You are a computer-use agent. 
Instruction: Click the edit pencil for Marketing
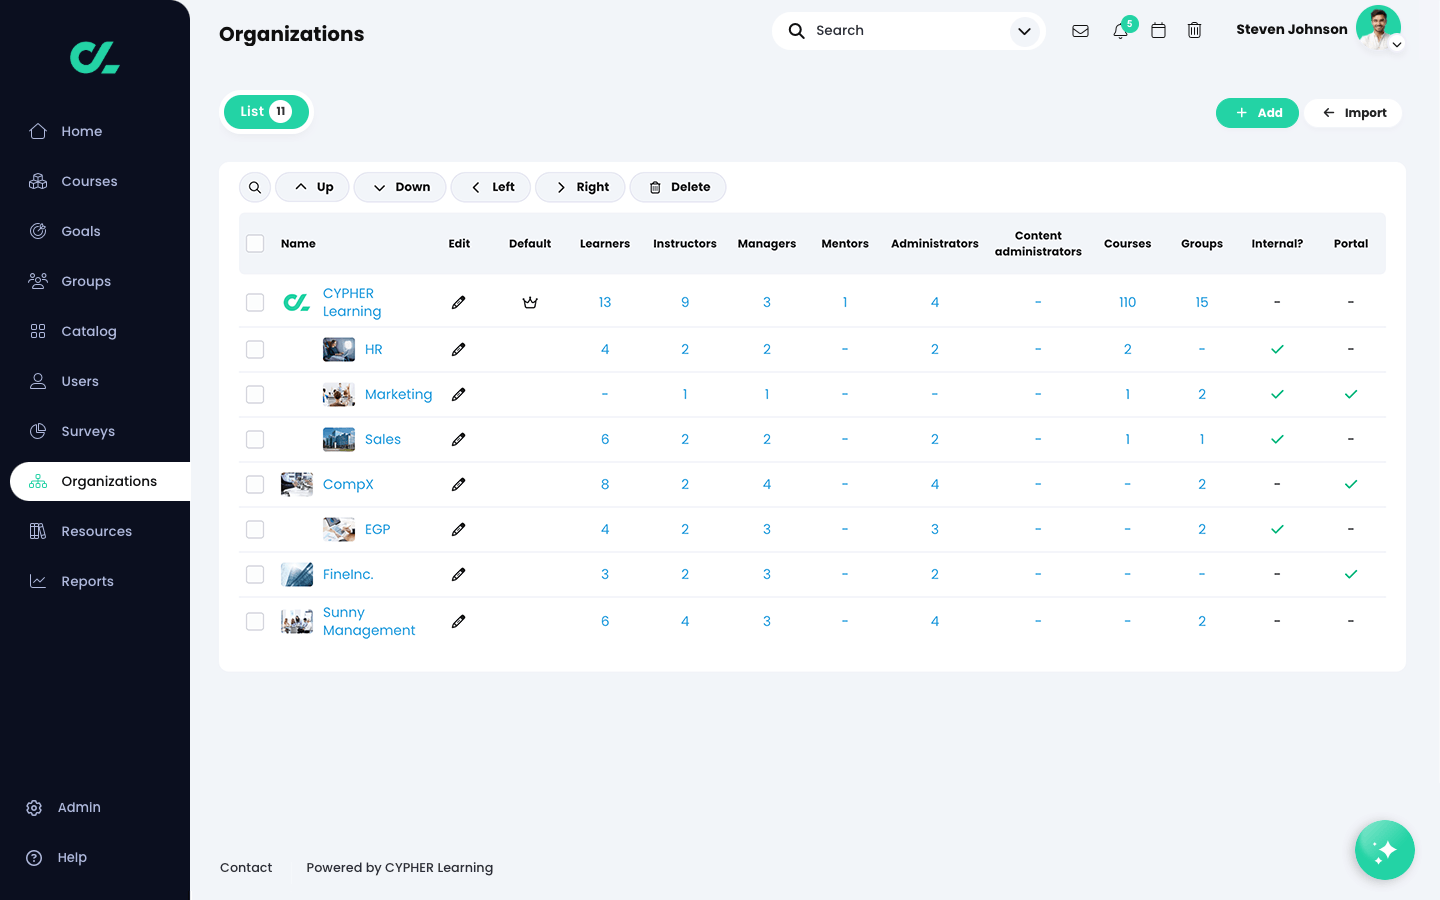[458, 394]
